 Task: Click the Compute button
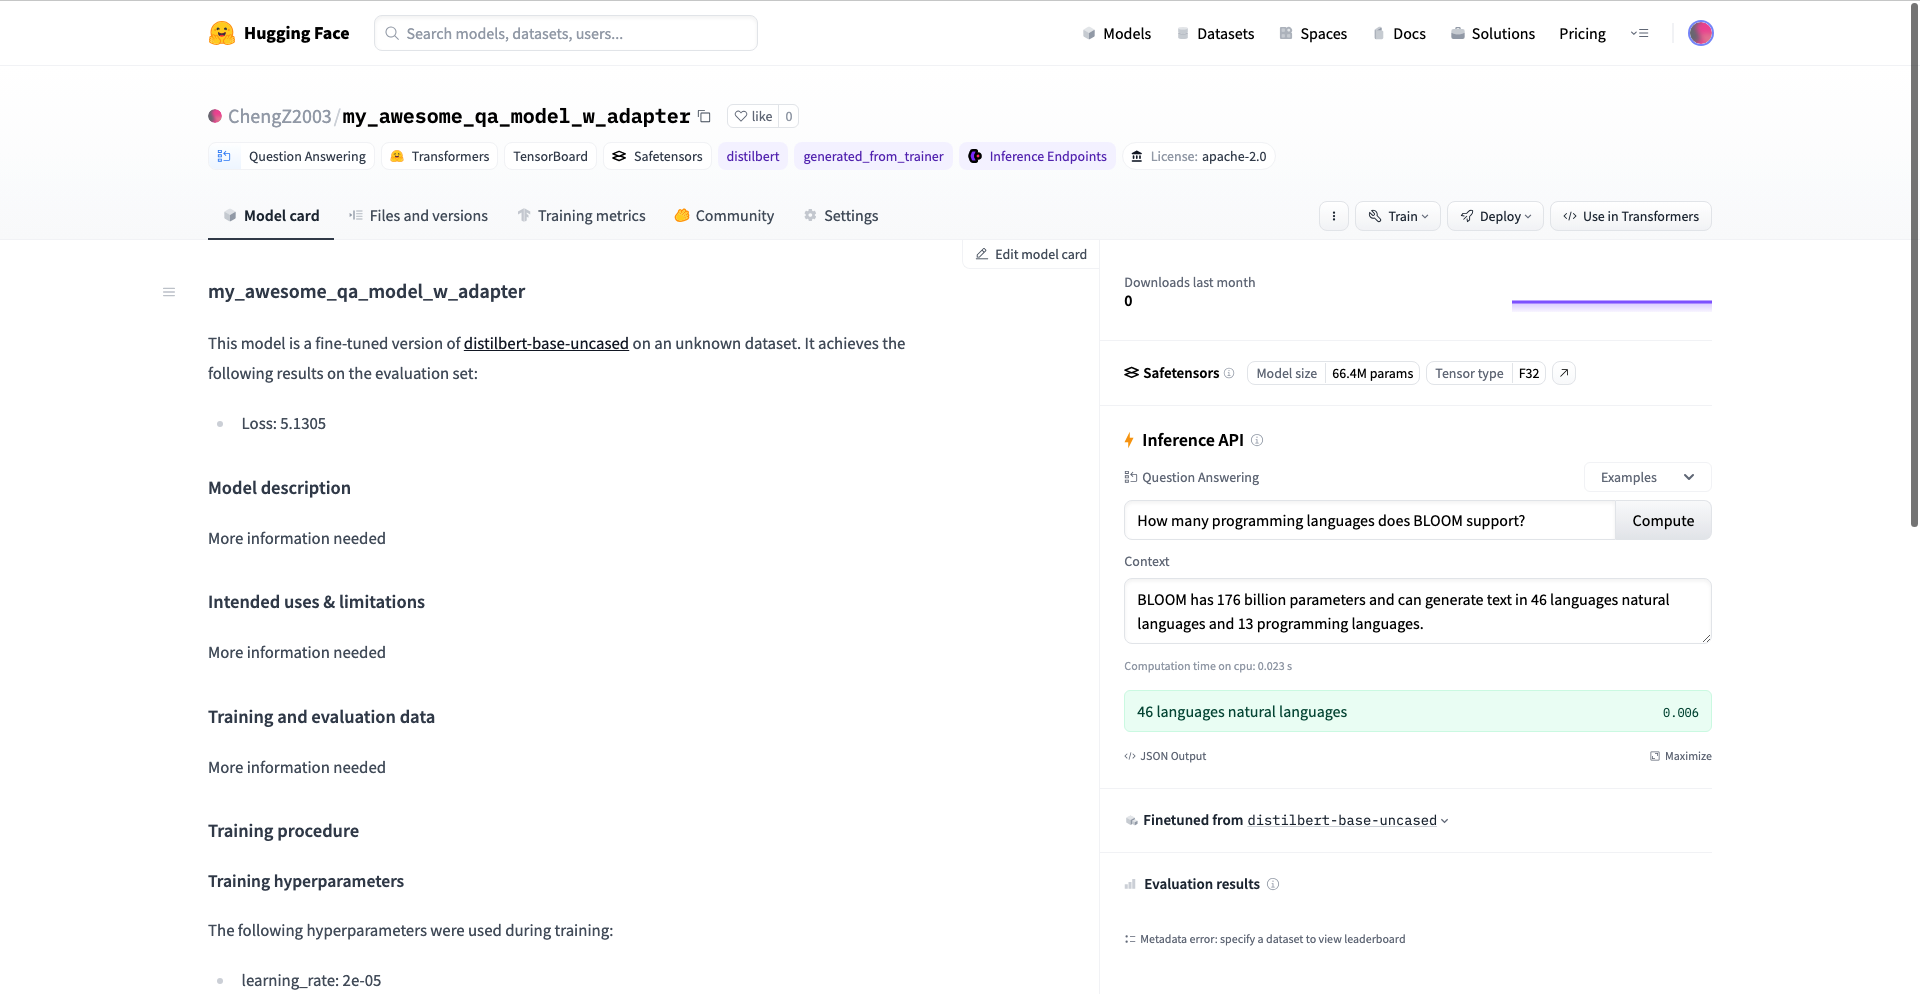pyautogui.click(x=1663, y=520)
